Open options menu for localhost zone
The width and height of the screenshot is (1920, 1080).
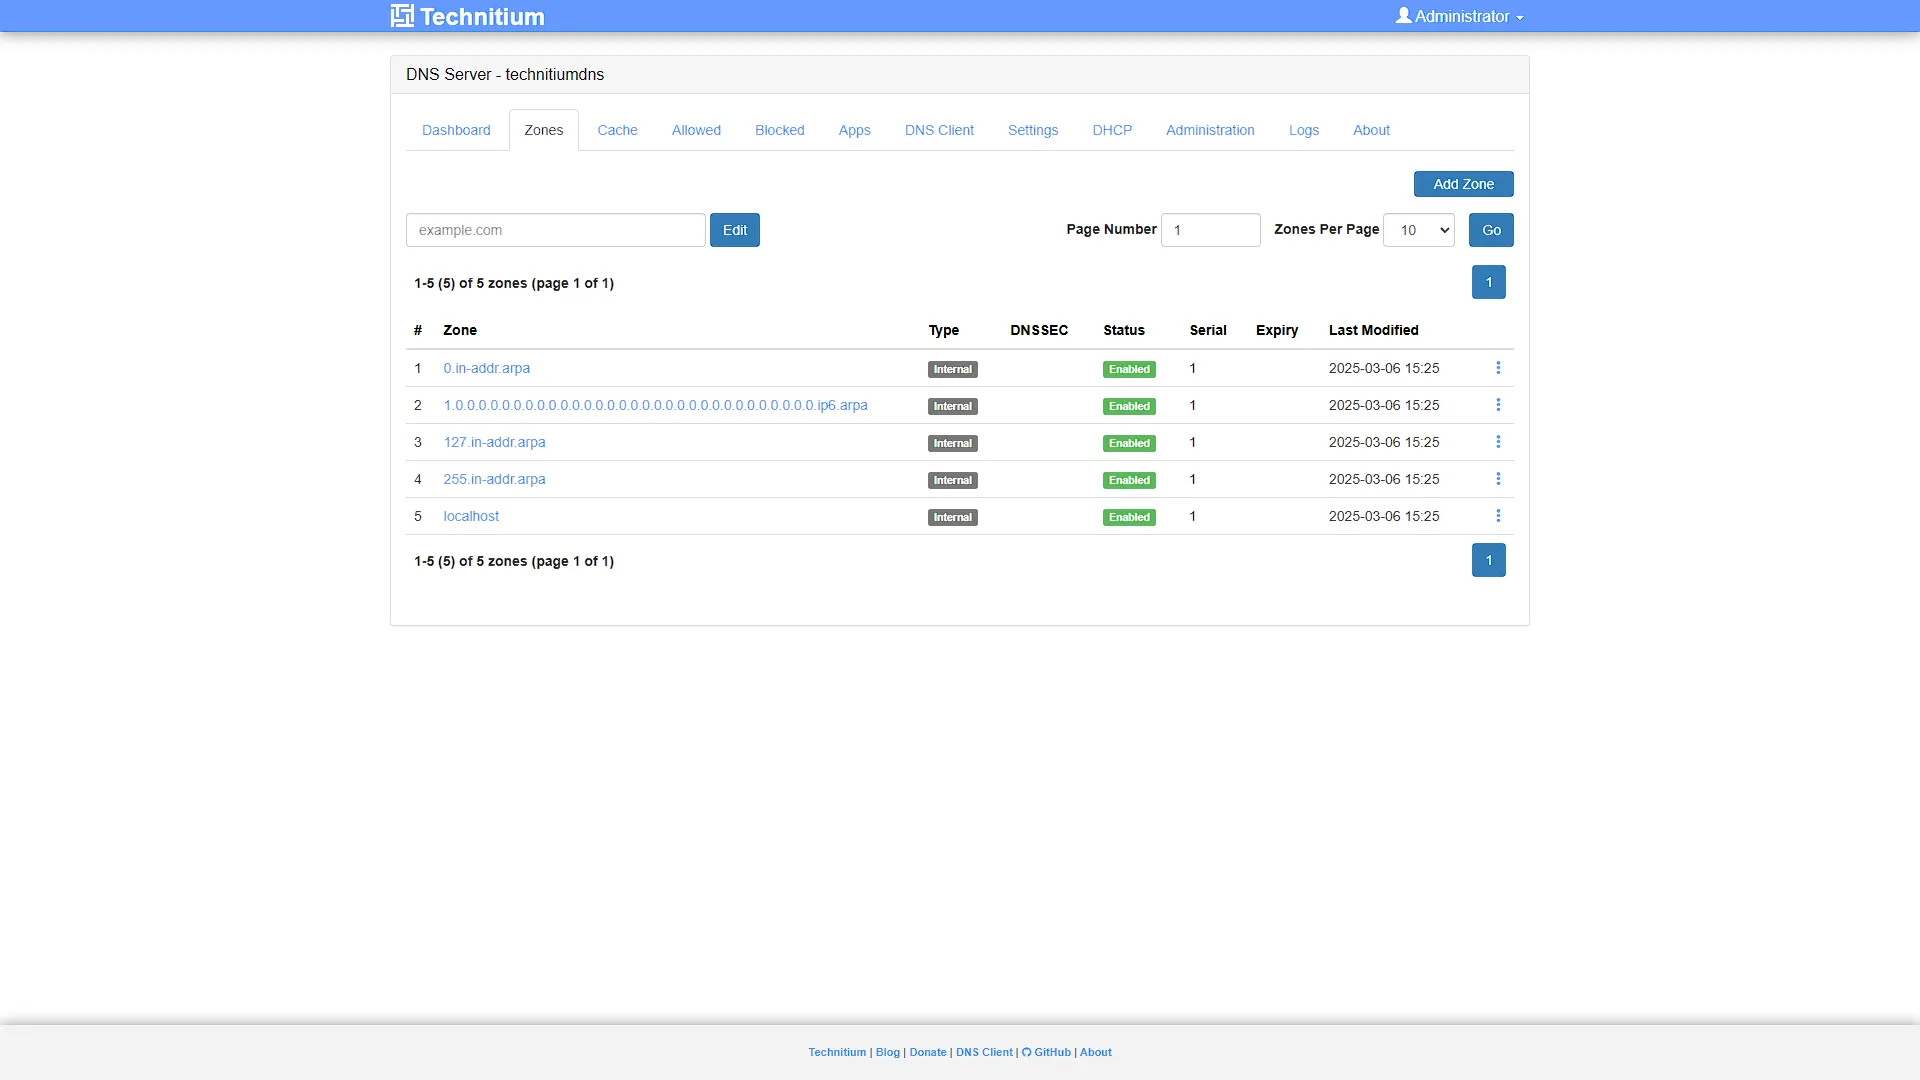(1498, 516)
